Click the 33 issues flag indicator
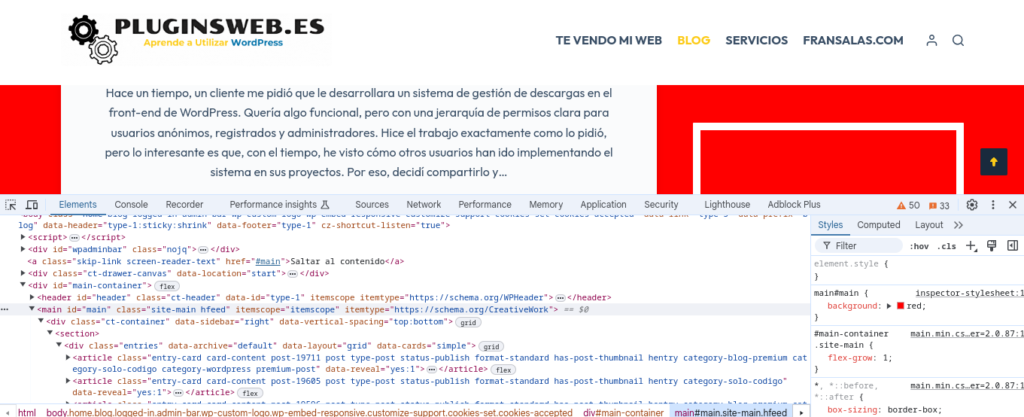The image size is (1024, 417). 939,205
